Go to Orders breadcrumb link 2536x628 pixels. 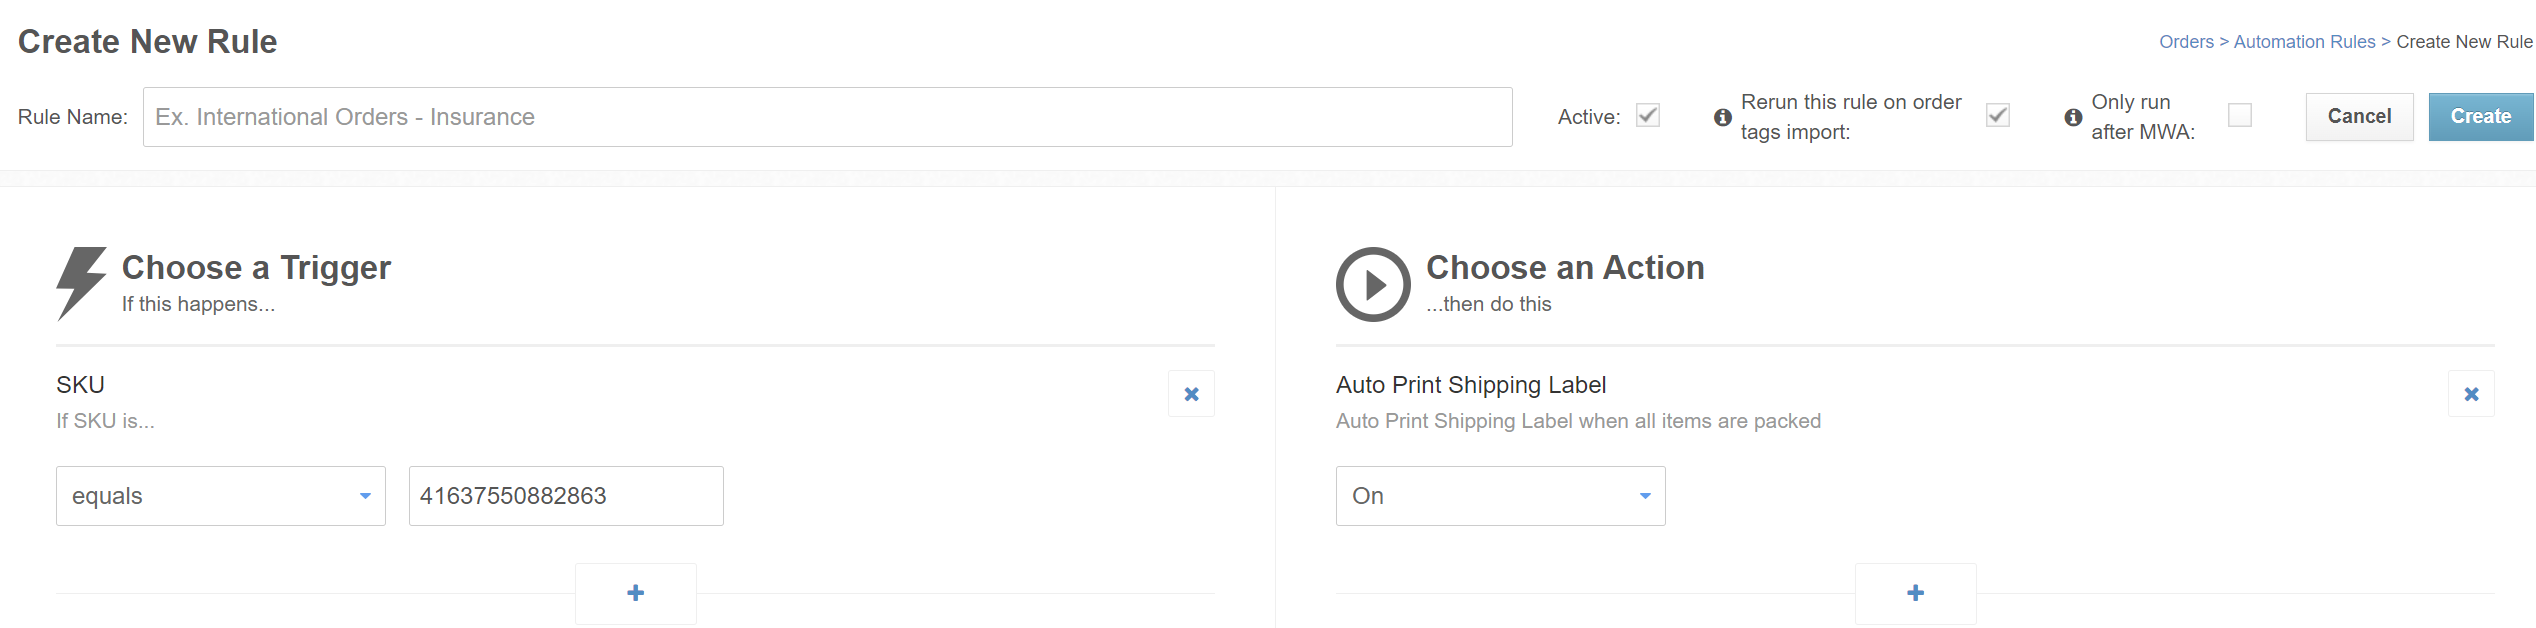click(x=2186, y=42)
